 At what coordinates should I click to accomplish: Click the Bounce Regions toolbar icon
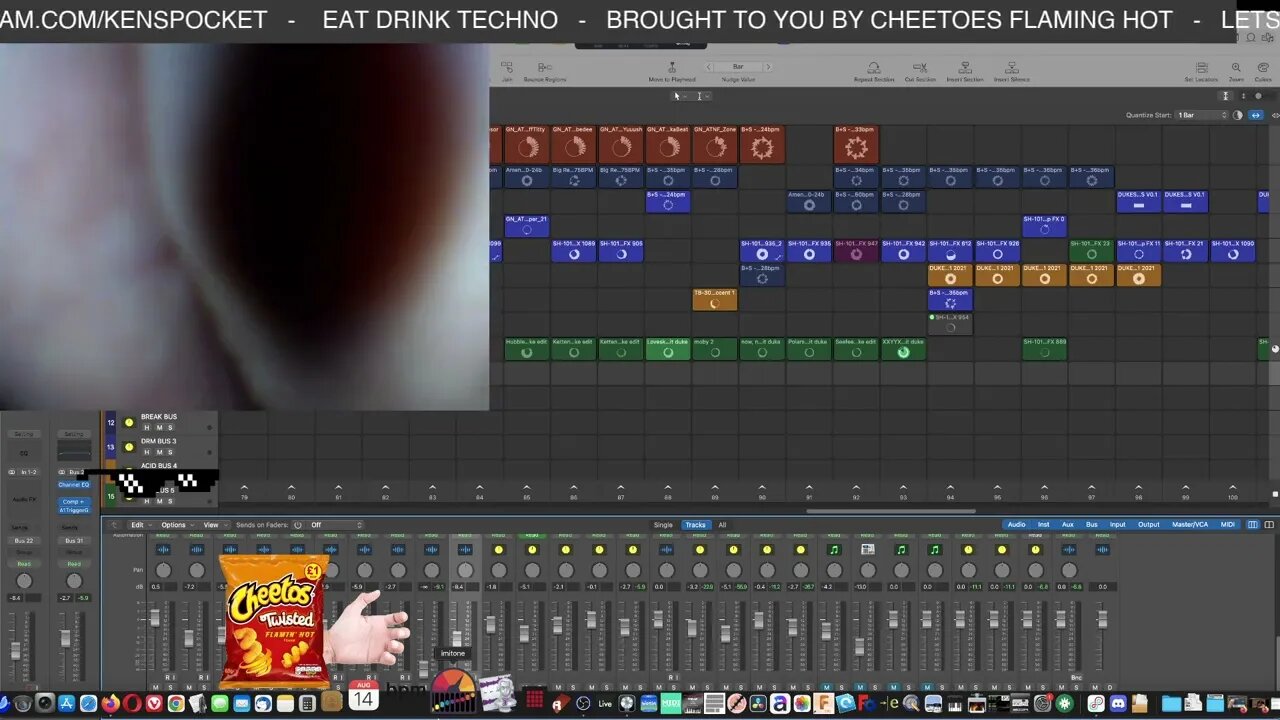point(545,67)
